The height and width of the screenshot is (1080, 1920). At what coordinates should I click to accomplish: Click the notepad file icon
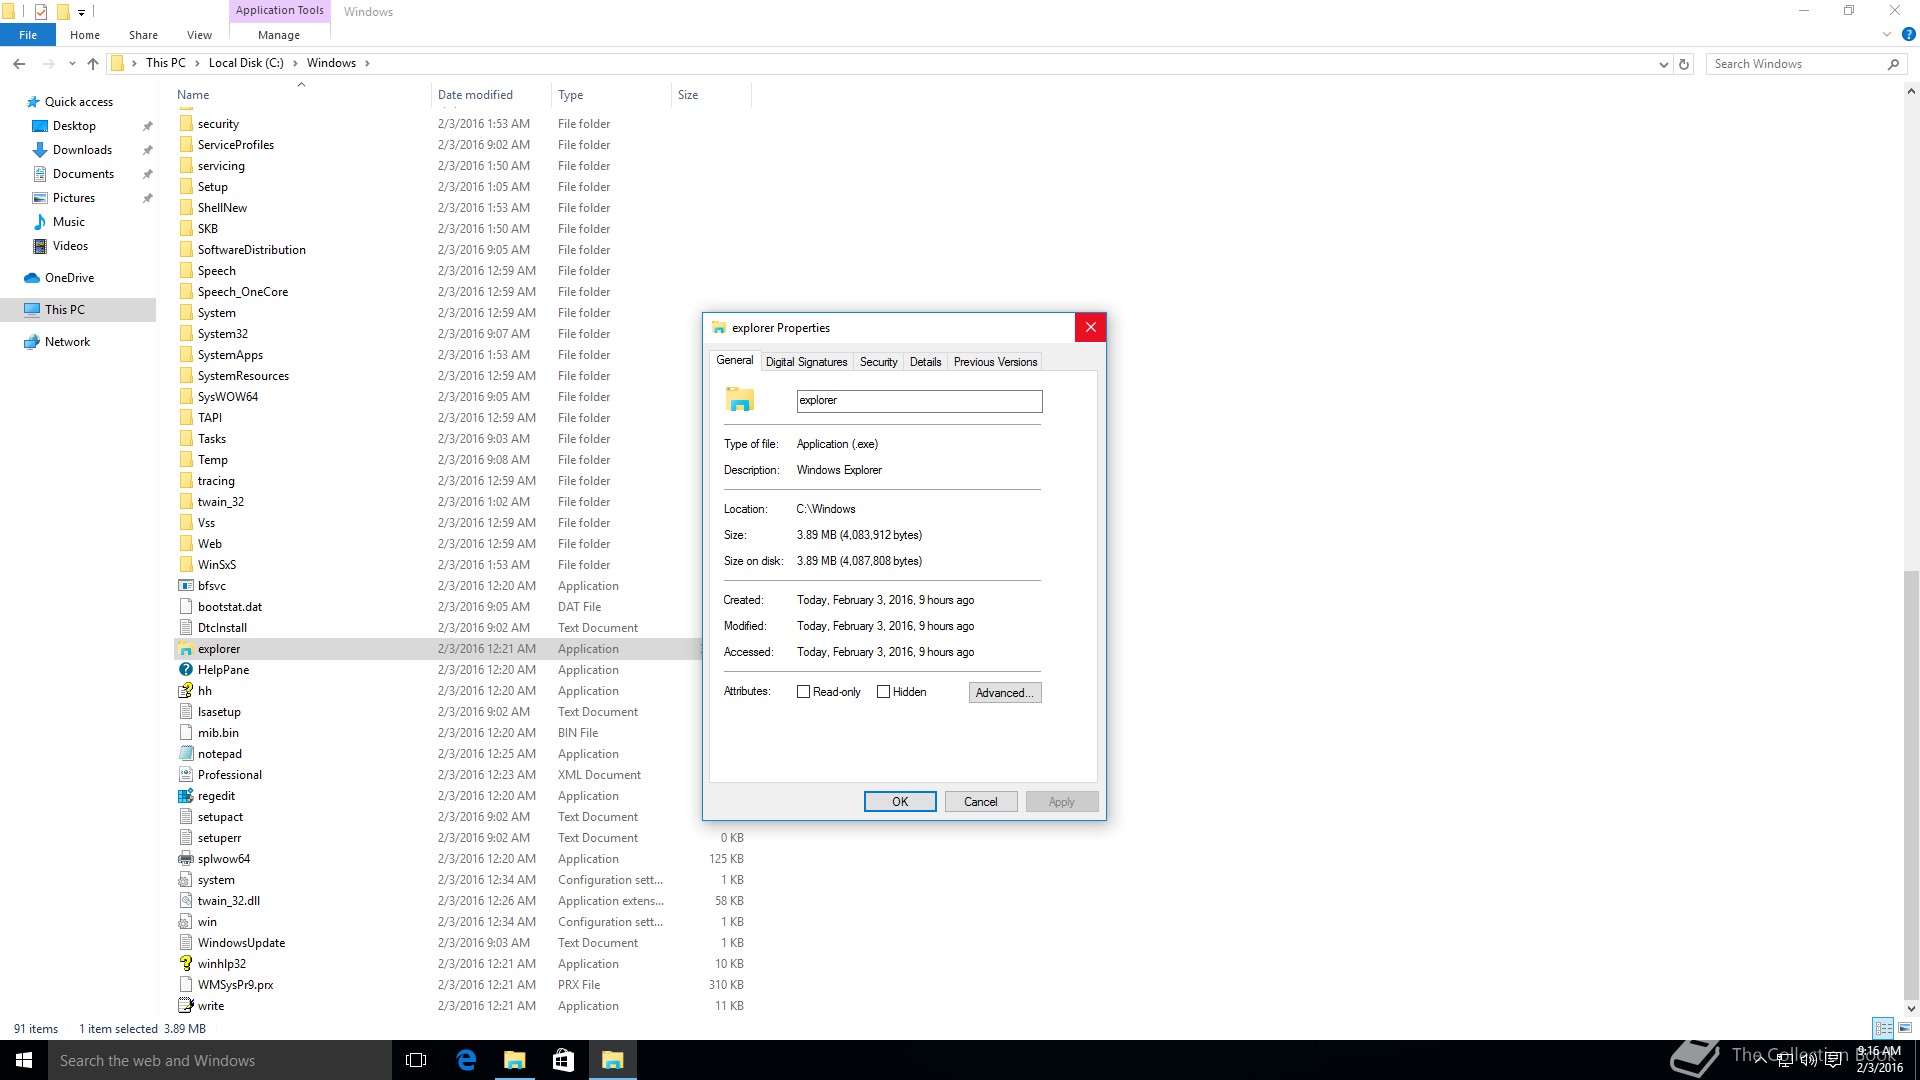(185, 754)
